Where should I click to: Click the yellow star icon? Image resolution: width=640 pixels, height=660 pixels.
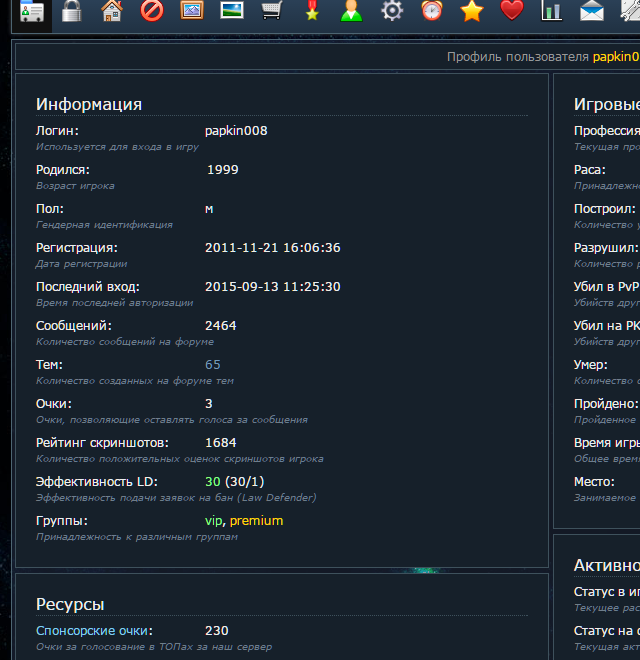(472, 11)
